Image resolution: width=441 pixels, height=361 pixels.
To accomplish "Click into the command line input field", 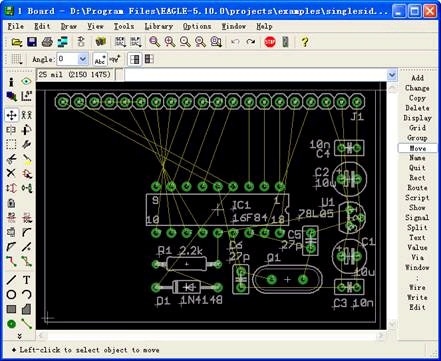I will 255,75.
